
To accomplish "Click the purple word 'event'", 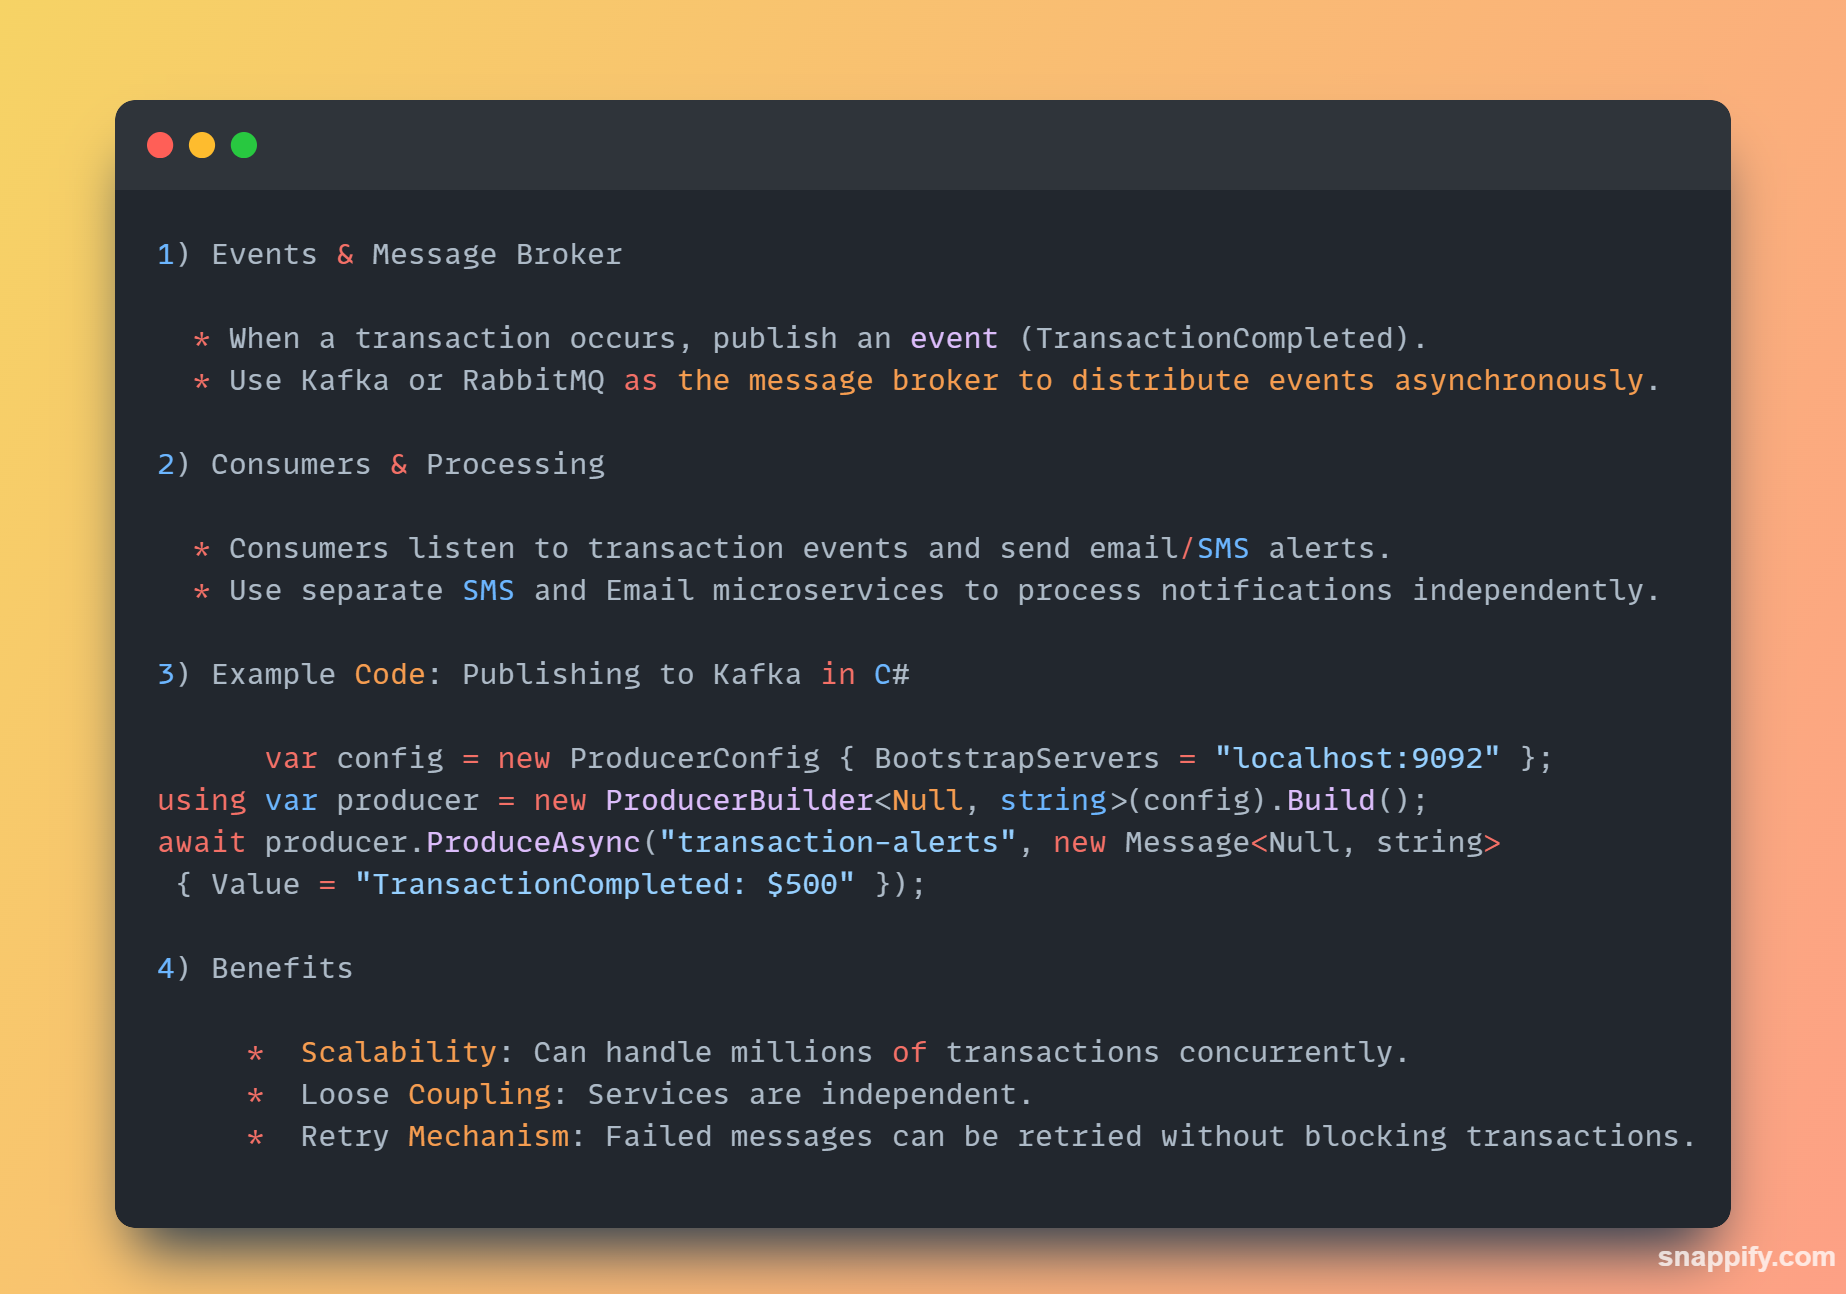I will pyautogui.click(x=953, y=338).
